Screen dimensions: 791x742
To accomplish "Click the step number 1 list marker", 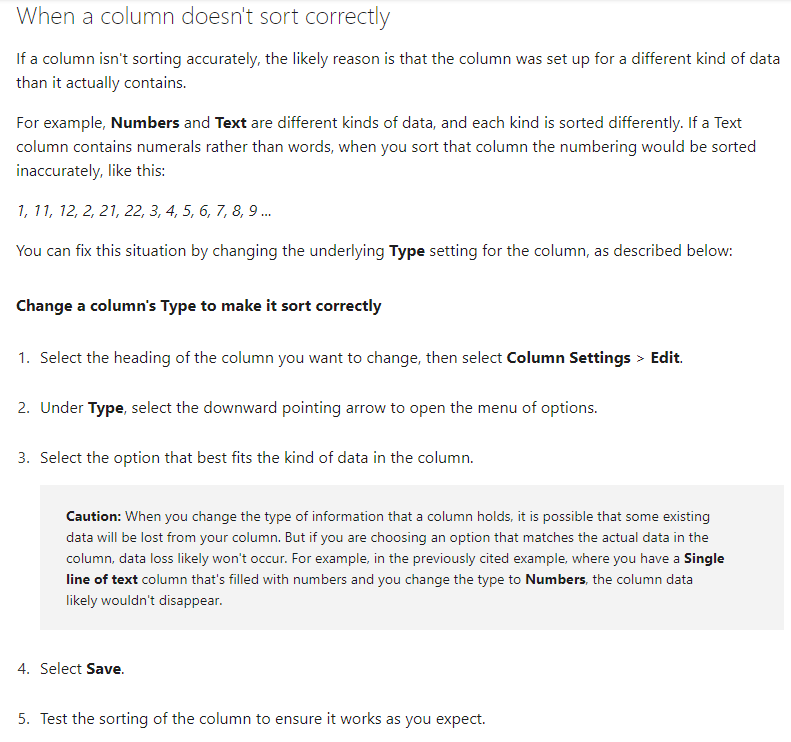I will click(24, 358).
